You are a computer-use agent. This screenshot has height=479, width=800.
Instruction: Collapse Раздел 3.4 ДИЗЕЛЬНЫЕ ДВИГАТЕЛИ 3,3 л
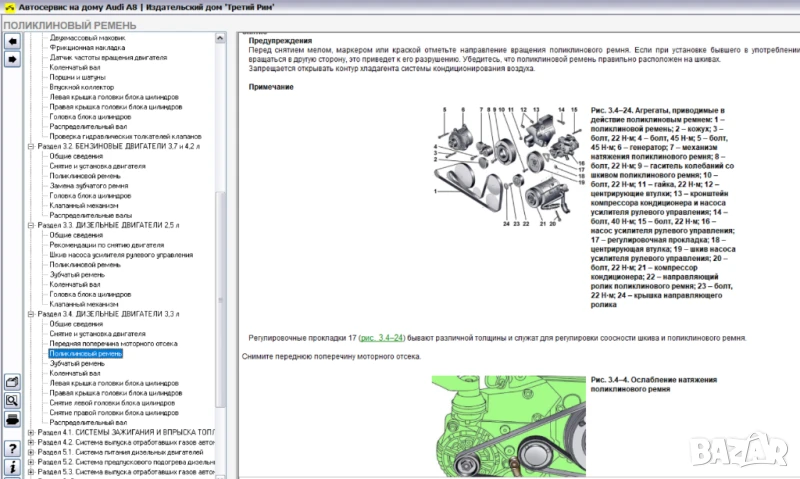coord(31,314)
